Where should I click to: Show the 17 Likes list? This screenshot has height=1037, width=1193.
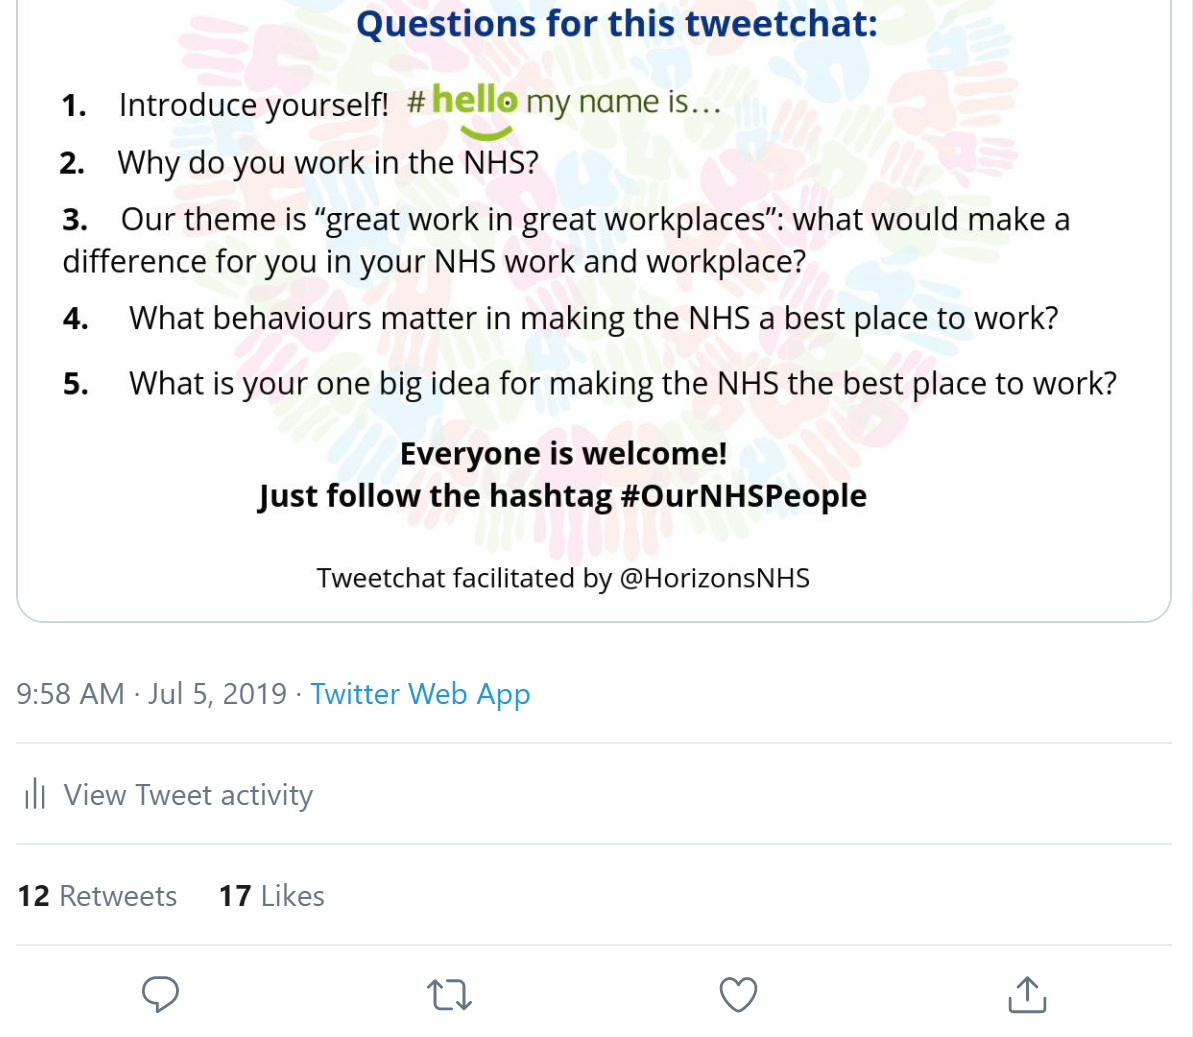coord(271,896)
